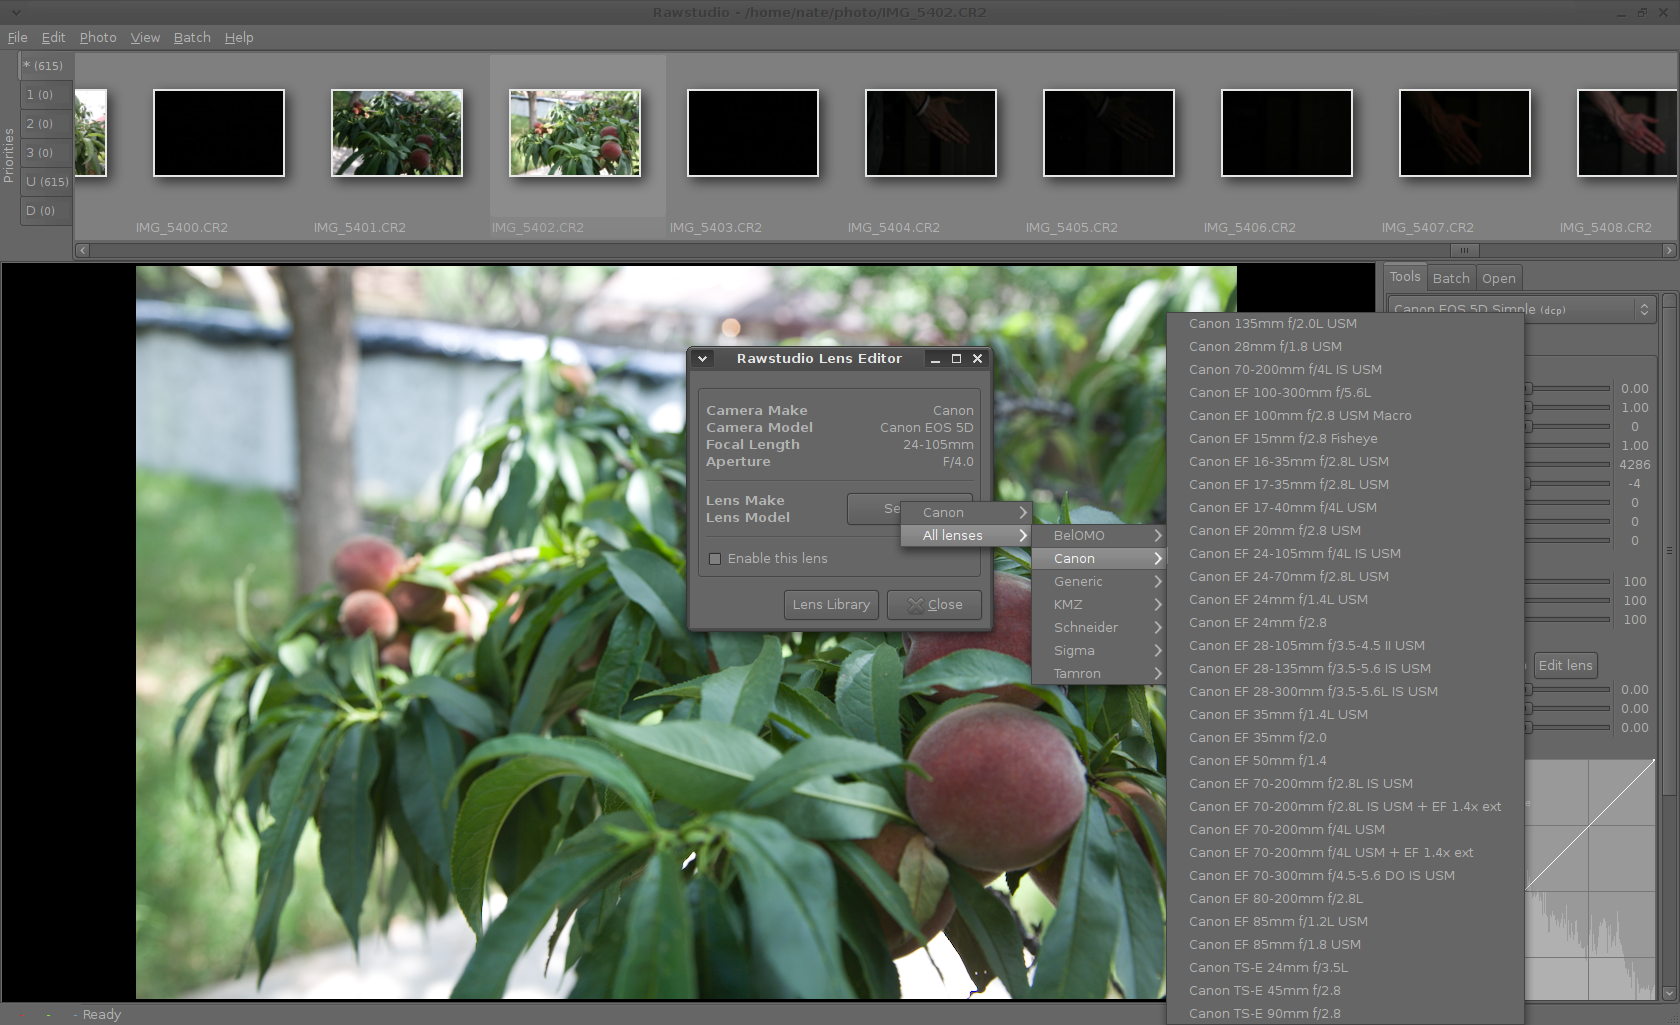Expand the BelOMO lens maker submenu
Viewport: 1680px width, 1025px height.
click(1099, 535)
